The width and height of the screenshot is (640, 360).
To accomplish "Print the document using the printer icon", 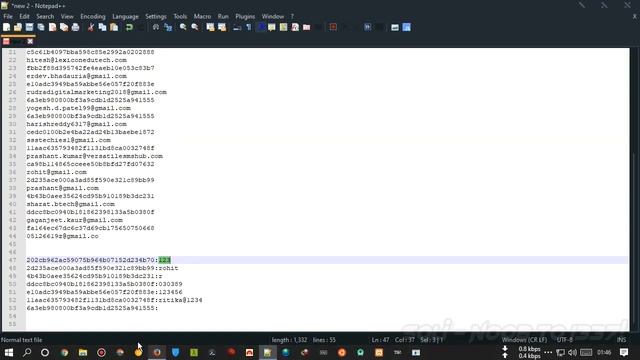I will 76,27.
